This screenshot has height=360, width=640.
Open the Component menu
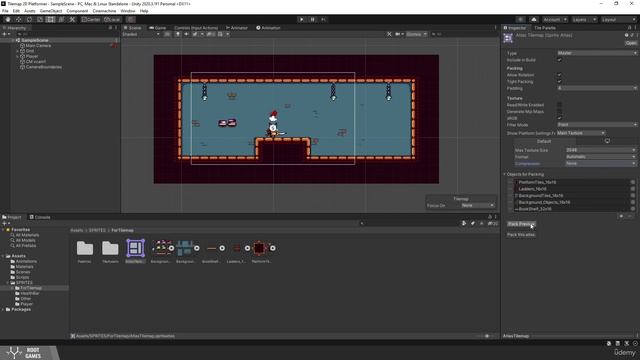pyautogui.click(x=77, y=11)
